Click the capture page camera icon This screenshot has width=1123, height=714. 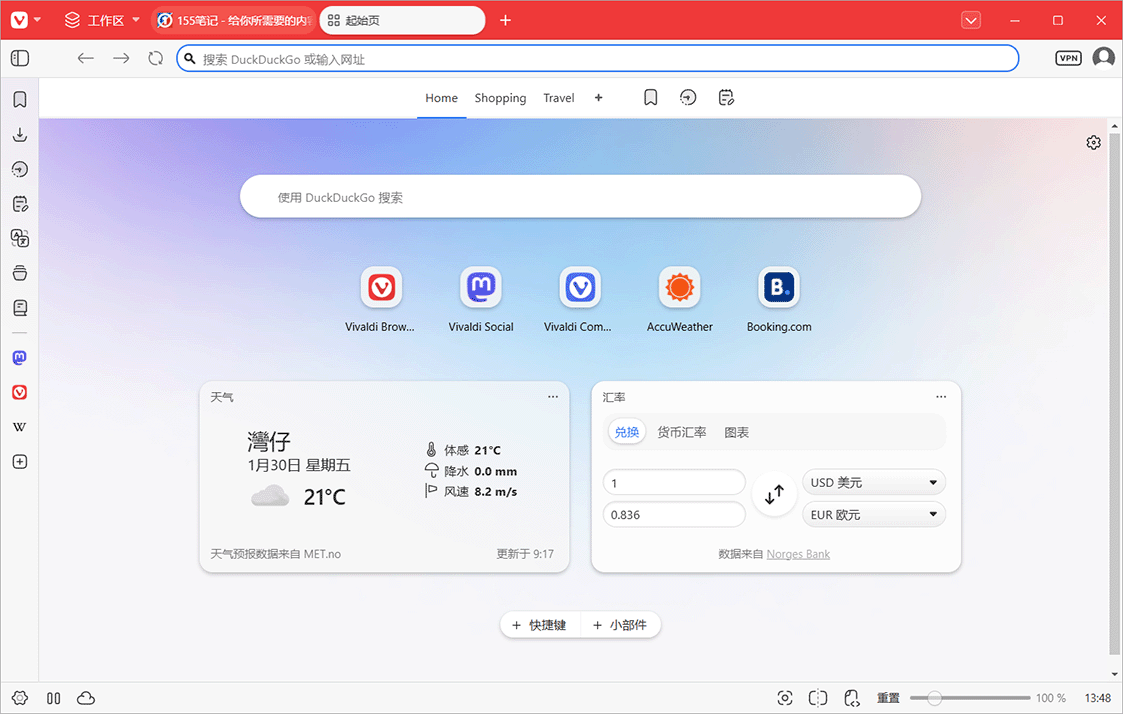785,698
